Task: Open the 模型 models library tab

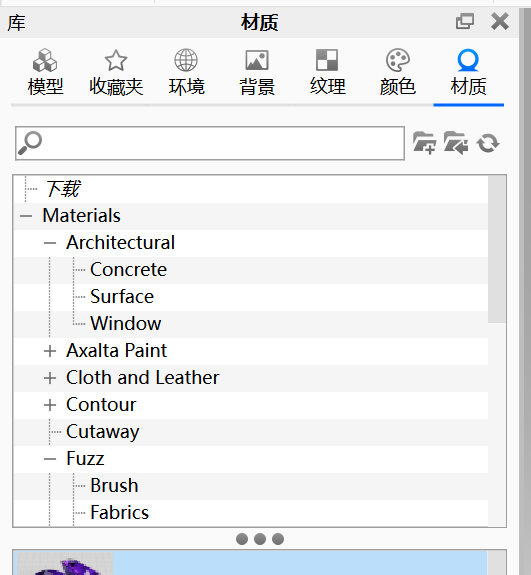Action: (x=45, y=72)
